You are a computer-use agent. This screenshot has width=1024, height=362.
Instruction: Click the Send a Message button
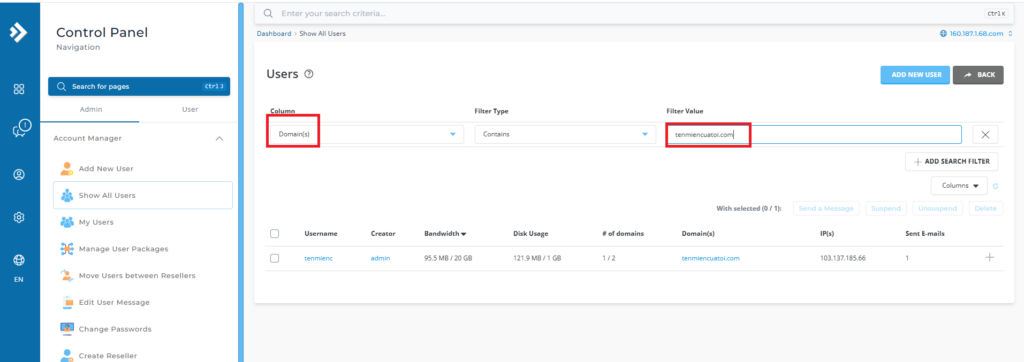click(x=826, y=208)
